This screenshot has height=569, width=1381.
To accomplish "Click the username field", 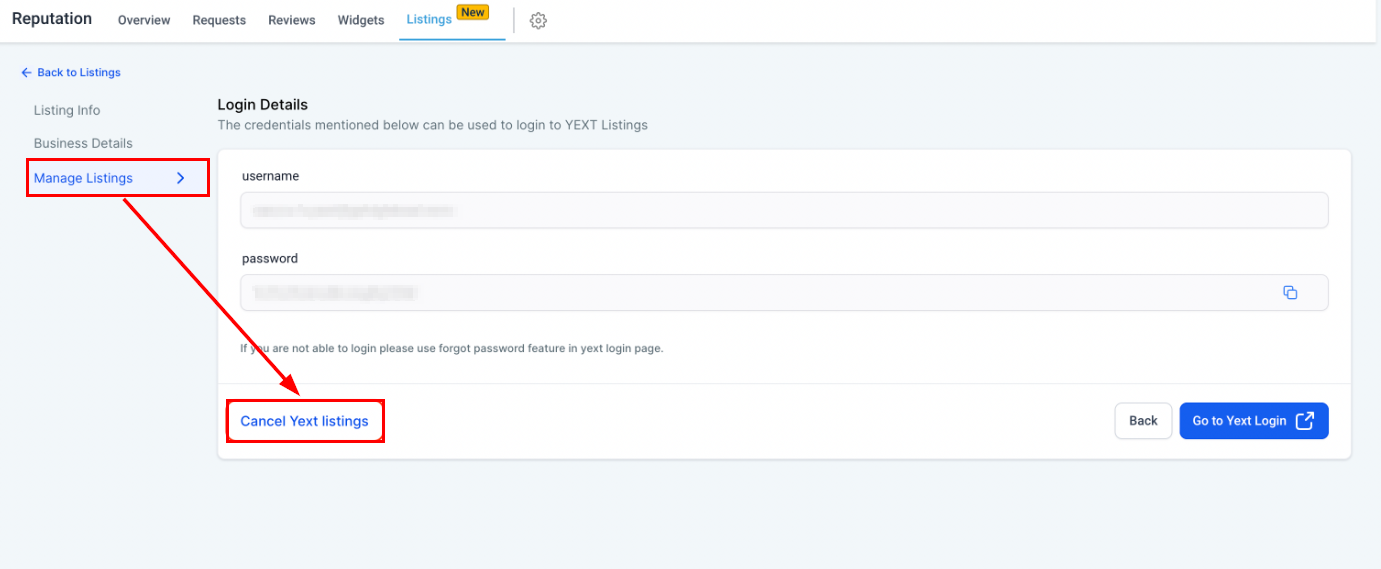I will click(x=783, y=211).
